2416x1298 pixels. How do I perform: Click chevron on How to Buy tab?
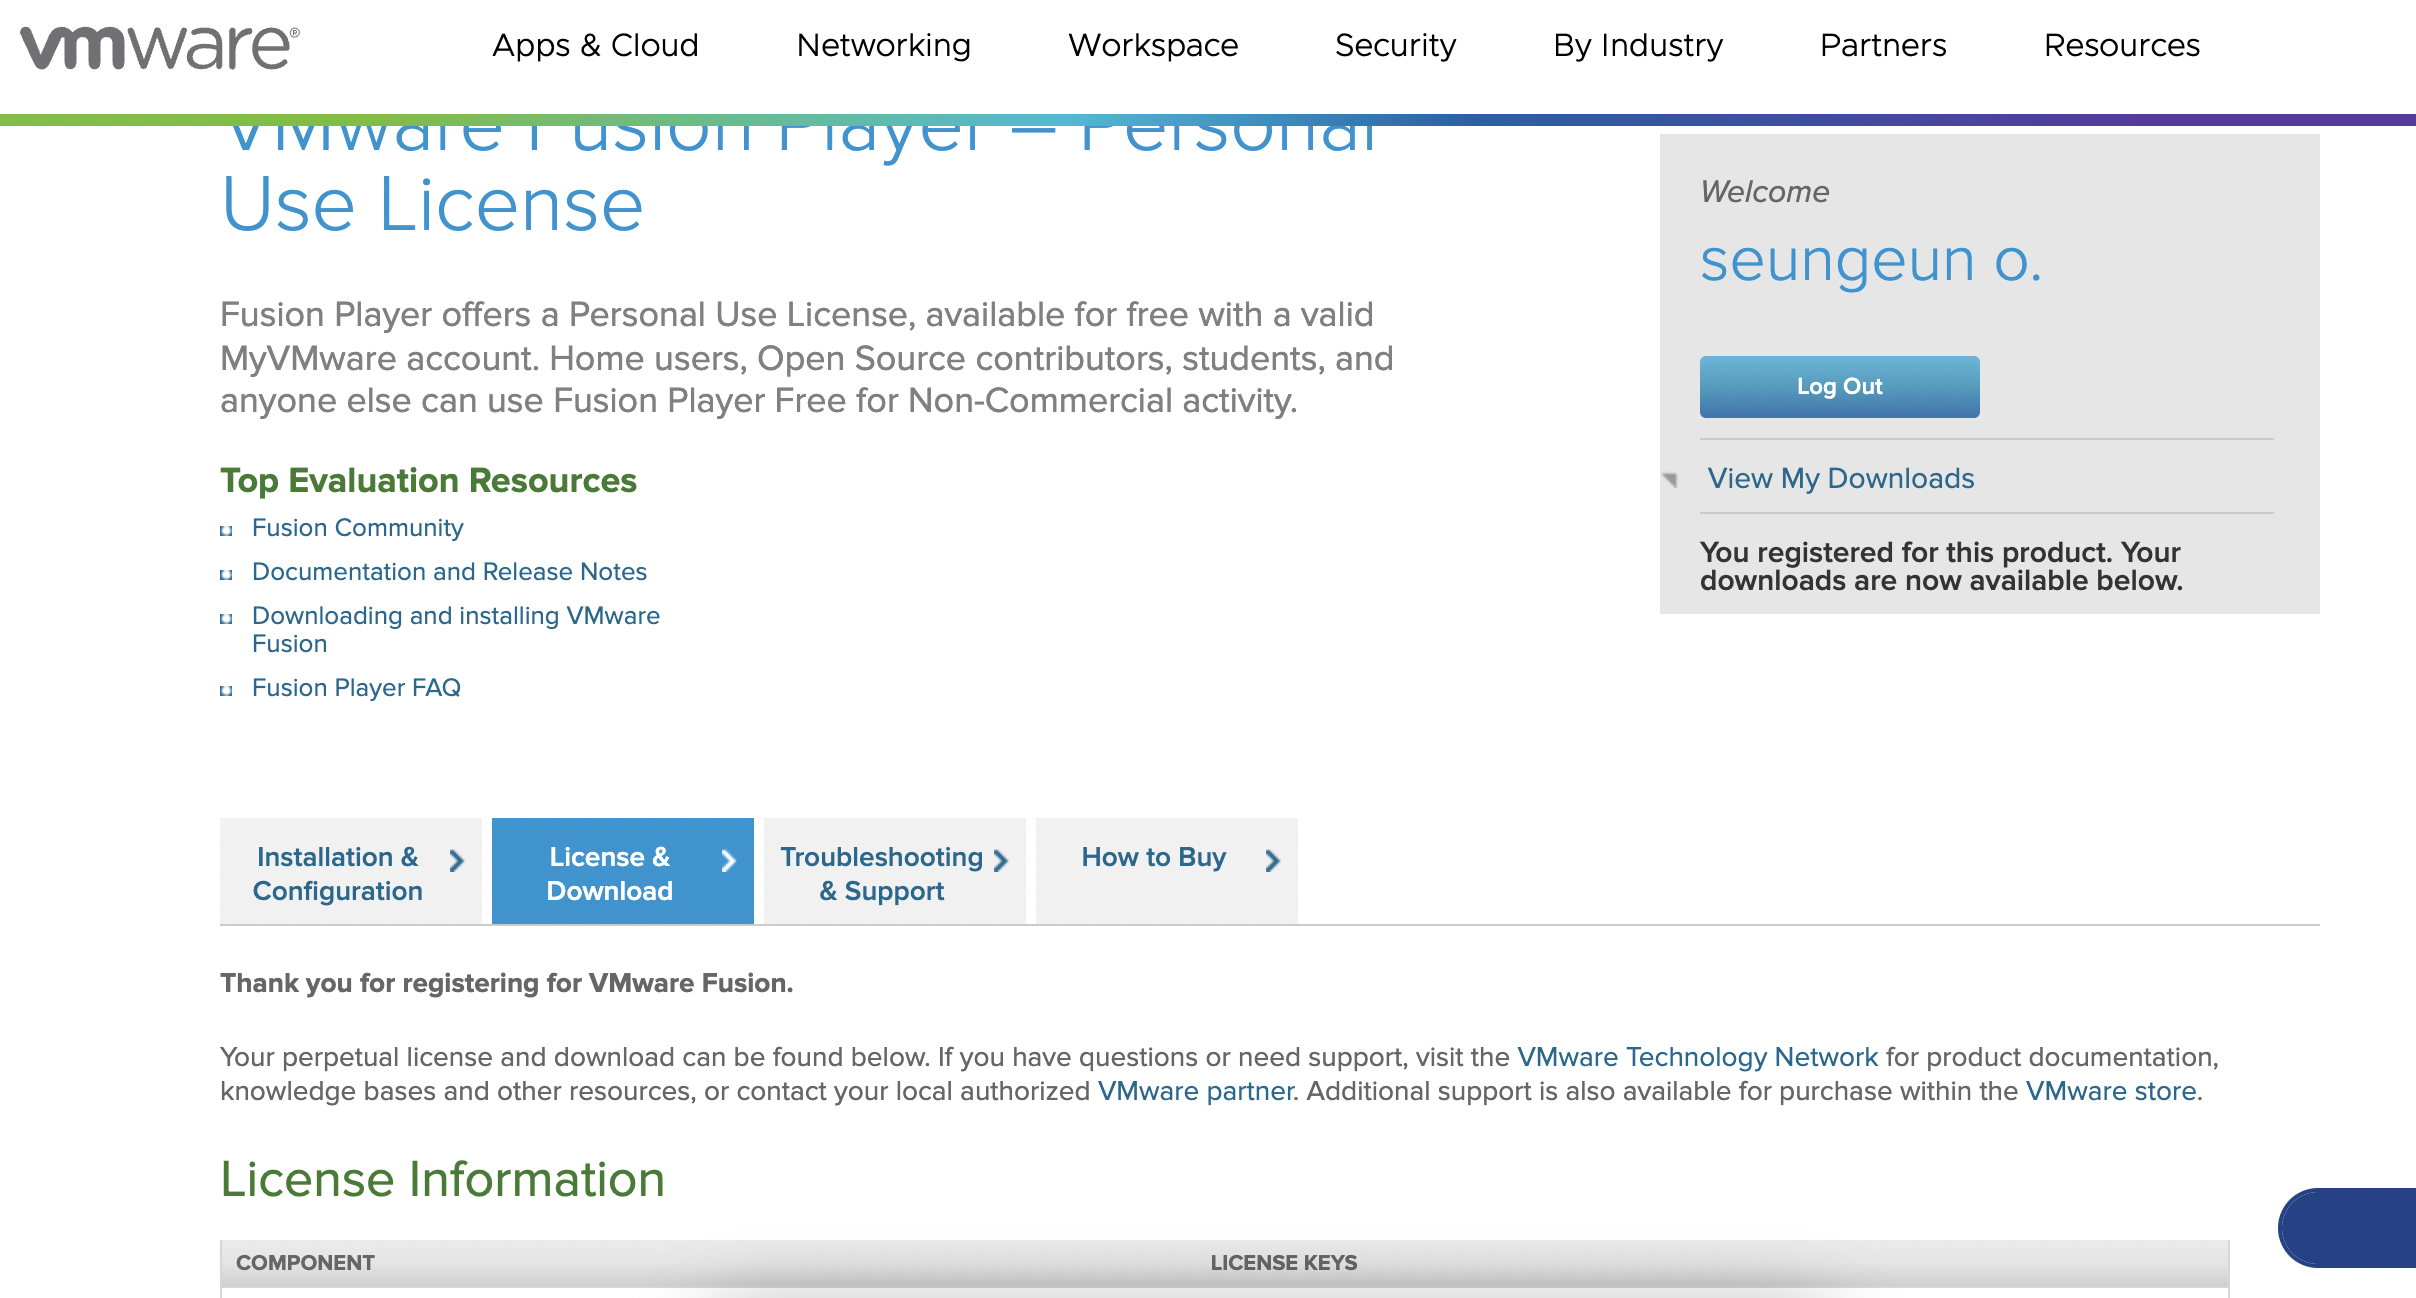tap(1272, 860)
